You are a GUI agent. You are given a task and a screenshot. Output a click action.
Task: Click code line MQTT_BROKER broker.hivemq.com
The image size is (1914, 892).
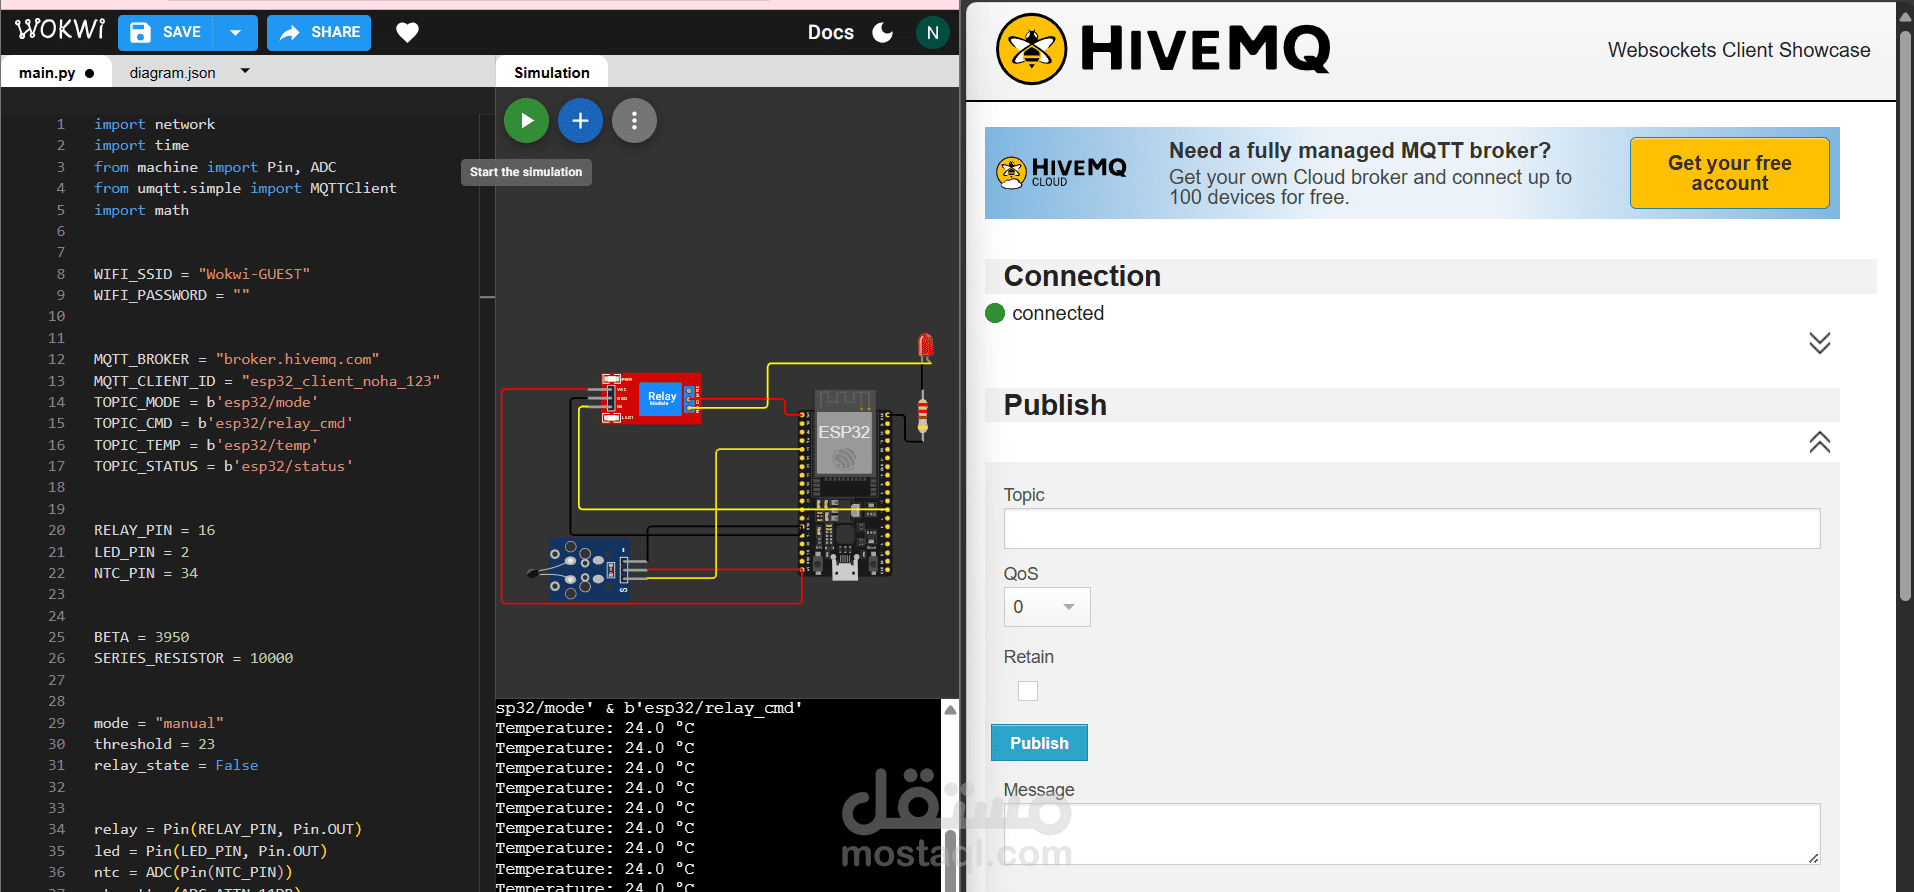coord(236,359)
